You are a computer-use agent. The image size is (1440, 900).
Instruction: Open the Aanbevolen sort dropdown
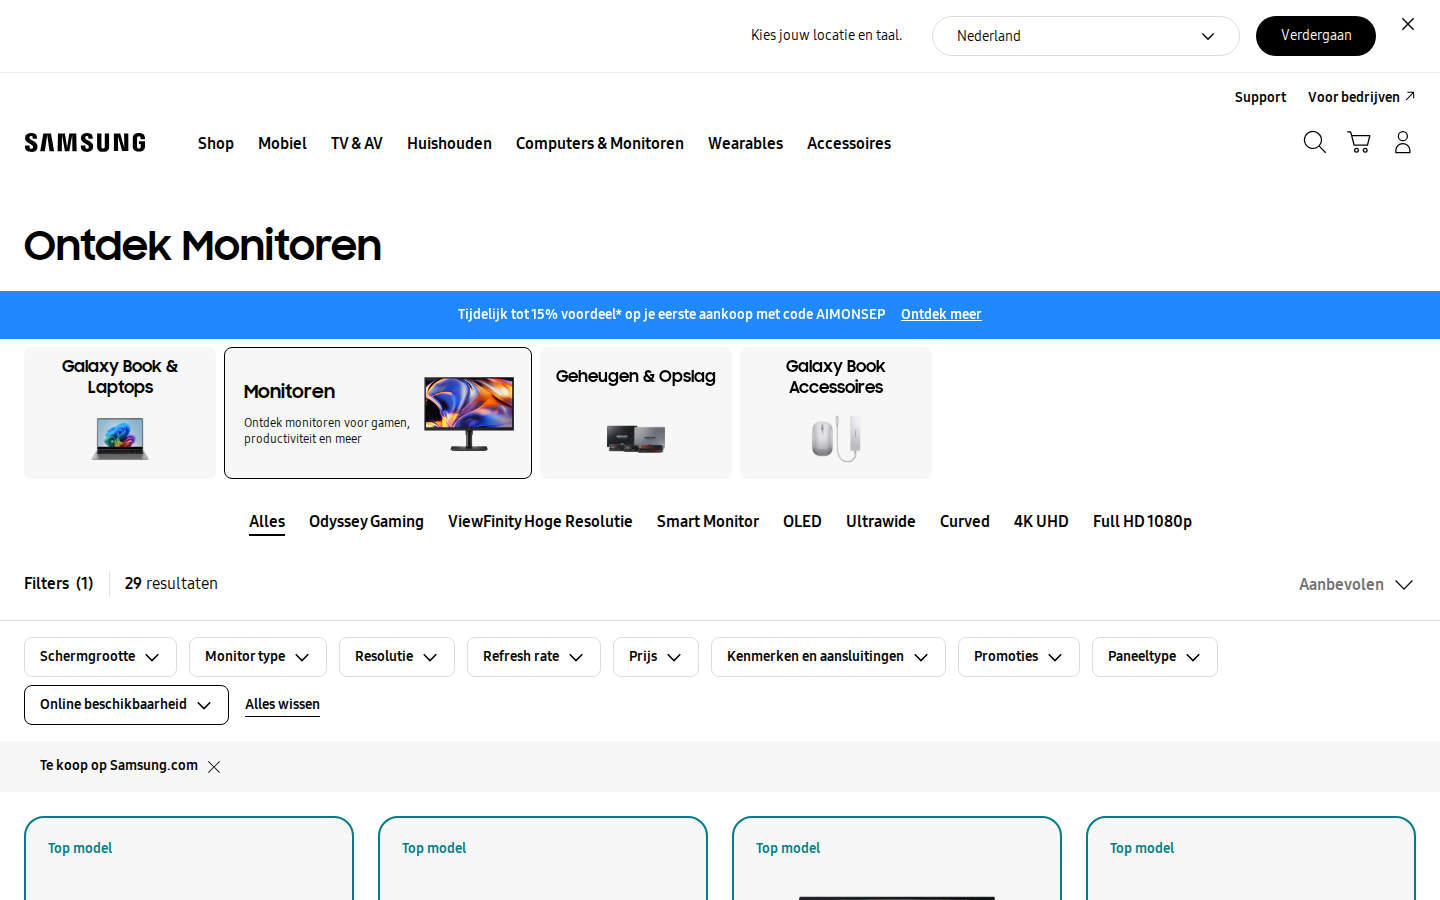(x=1355, y=584)
